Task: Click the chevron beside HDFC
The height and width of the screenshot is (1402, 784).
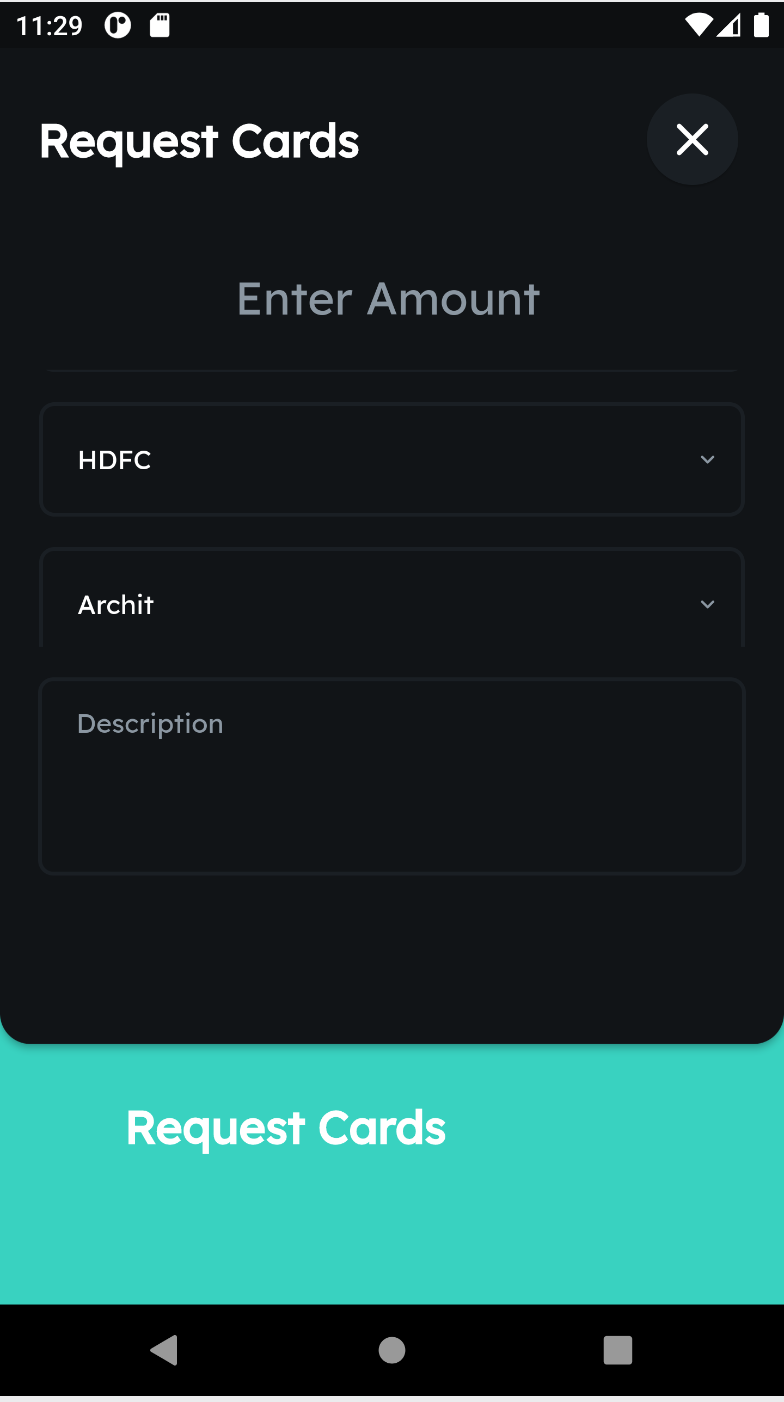Action: coord(707,460)
